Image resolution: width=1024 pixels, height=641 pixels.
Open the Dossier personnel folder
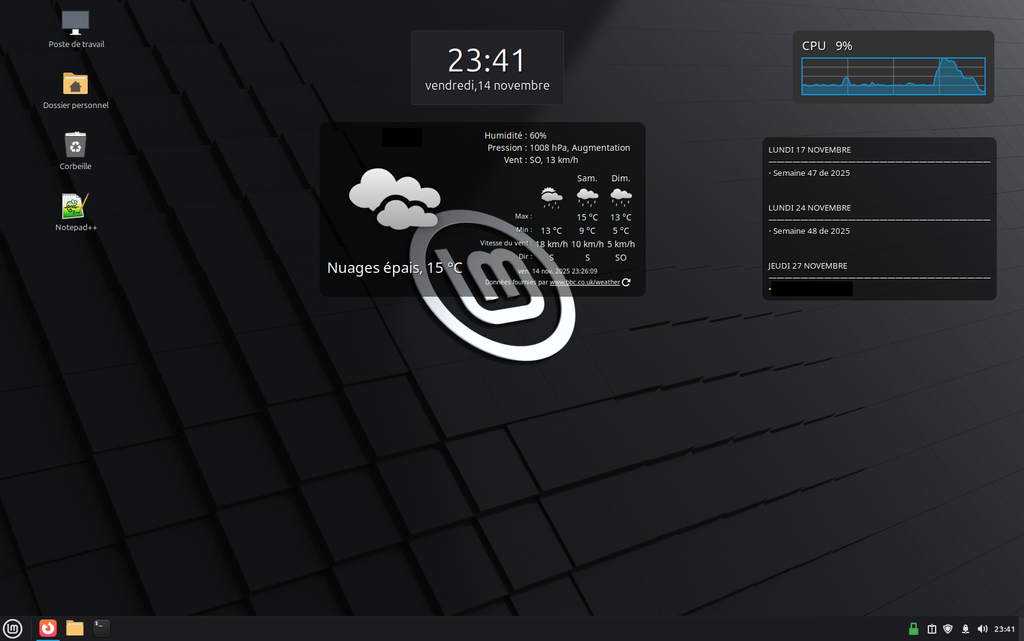76,84
